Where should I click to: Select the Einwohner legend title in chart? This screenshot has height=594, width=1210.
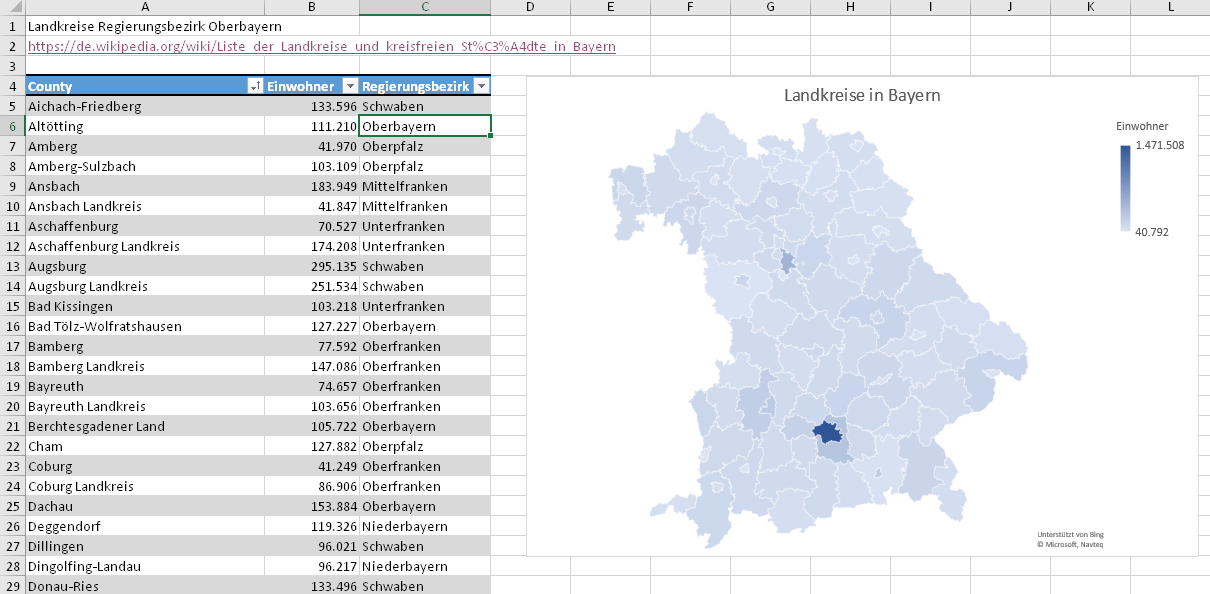(1142, 126)
